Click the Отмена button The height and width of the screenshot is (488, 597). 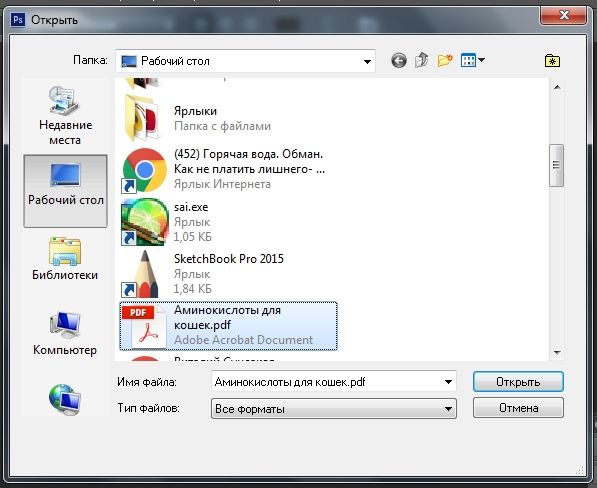[518, 408]
